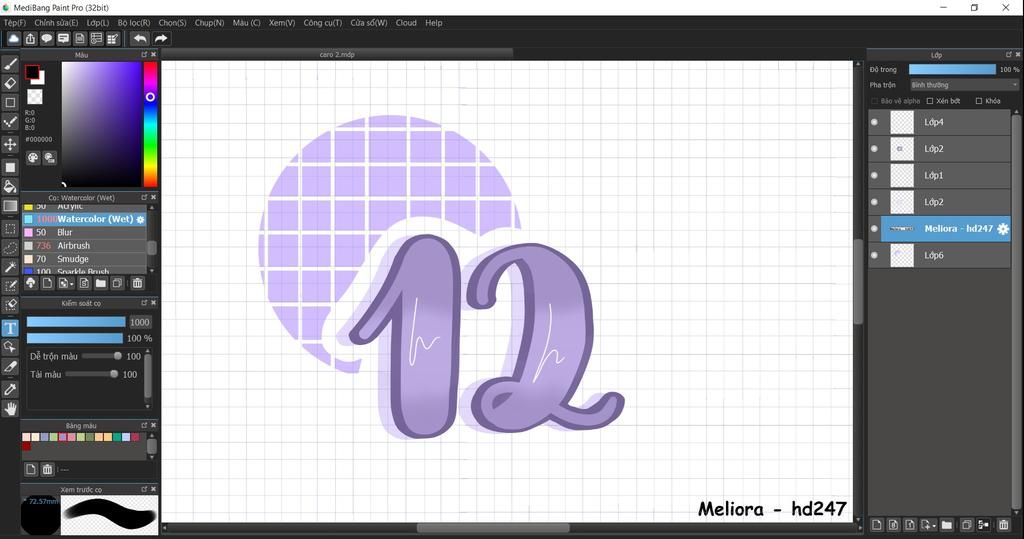Viewport: 1024px width, 539px height.
Task: Open the Cloud menu
Action: (406, 23)
